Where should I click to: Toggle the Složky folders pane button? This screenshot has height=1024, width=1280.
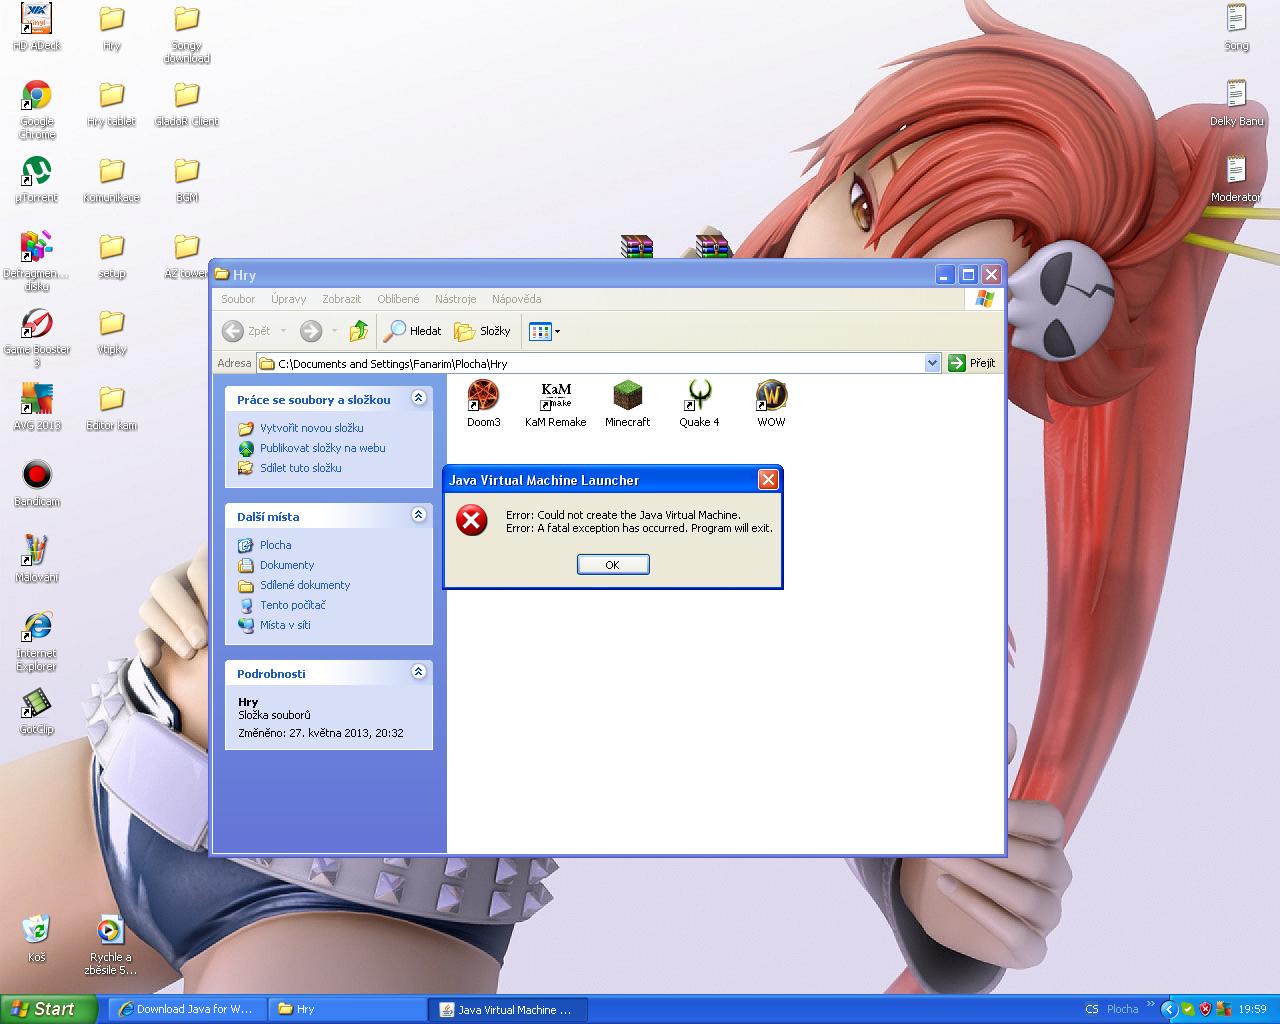482,331
